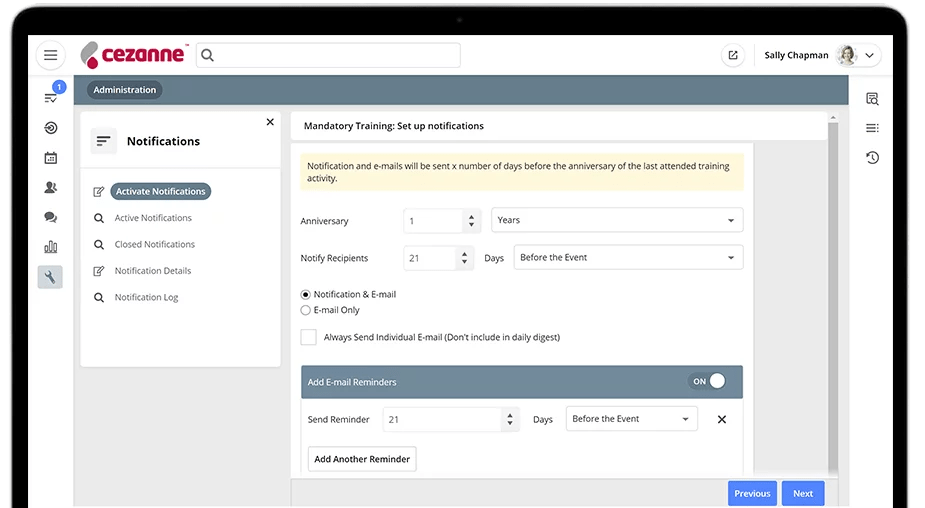
Task: Open the external link icon in header
Action: (x=733, y=55)
